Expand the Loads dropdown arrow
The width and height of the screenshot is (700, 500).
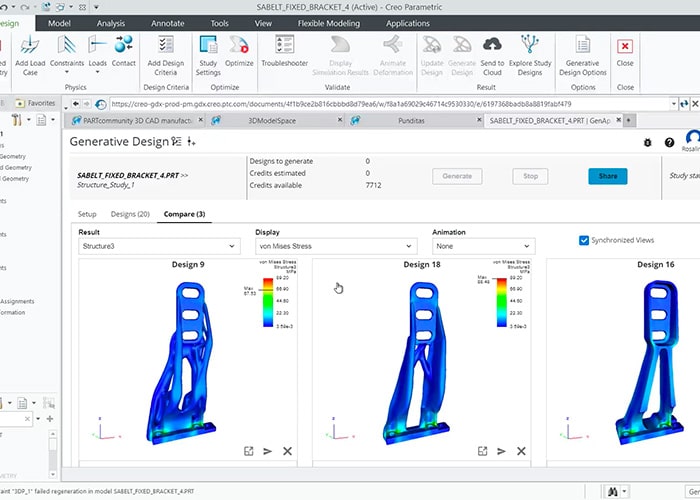(97, 72)
